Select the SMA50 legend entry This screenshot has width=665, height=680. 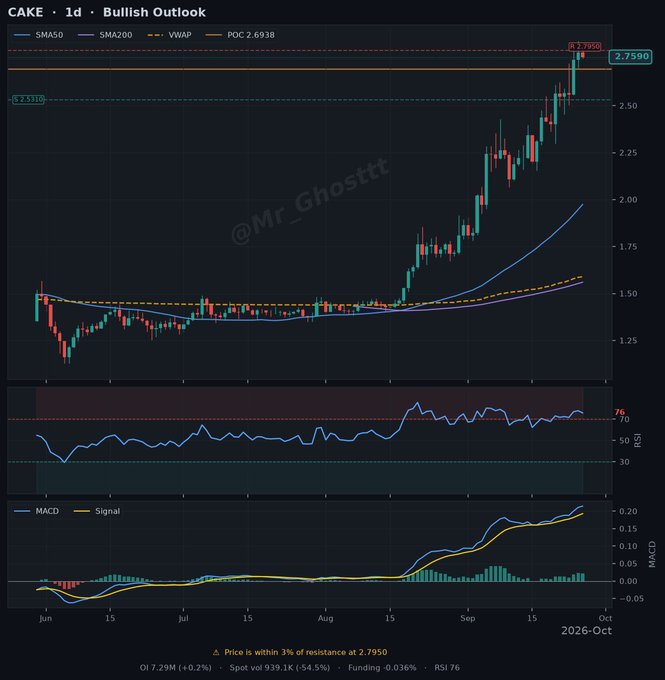(39, 35)
